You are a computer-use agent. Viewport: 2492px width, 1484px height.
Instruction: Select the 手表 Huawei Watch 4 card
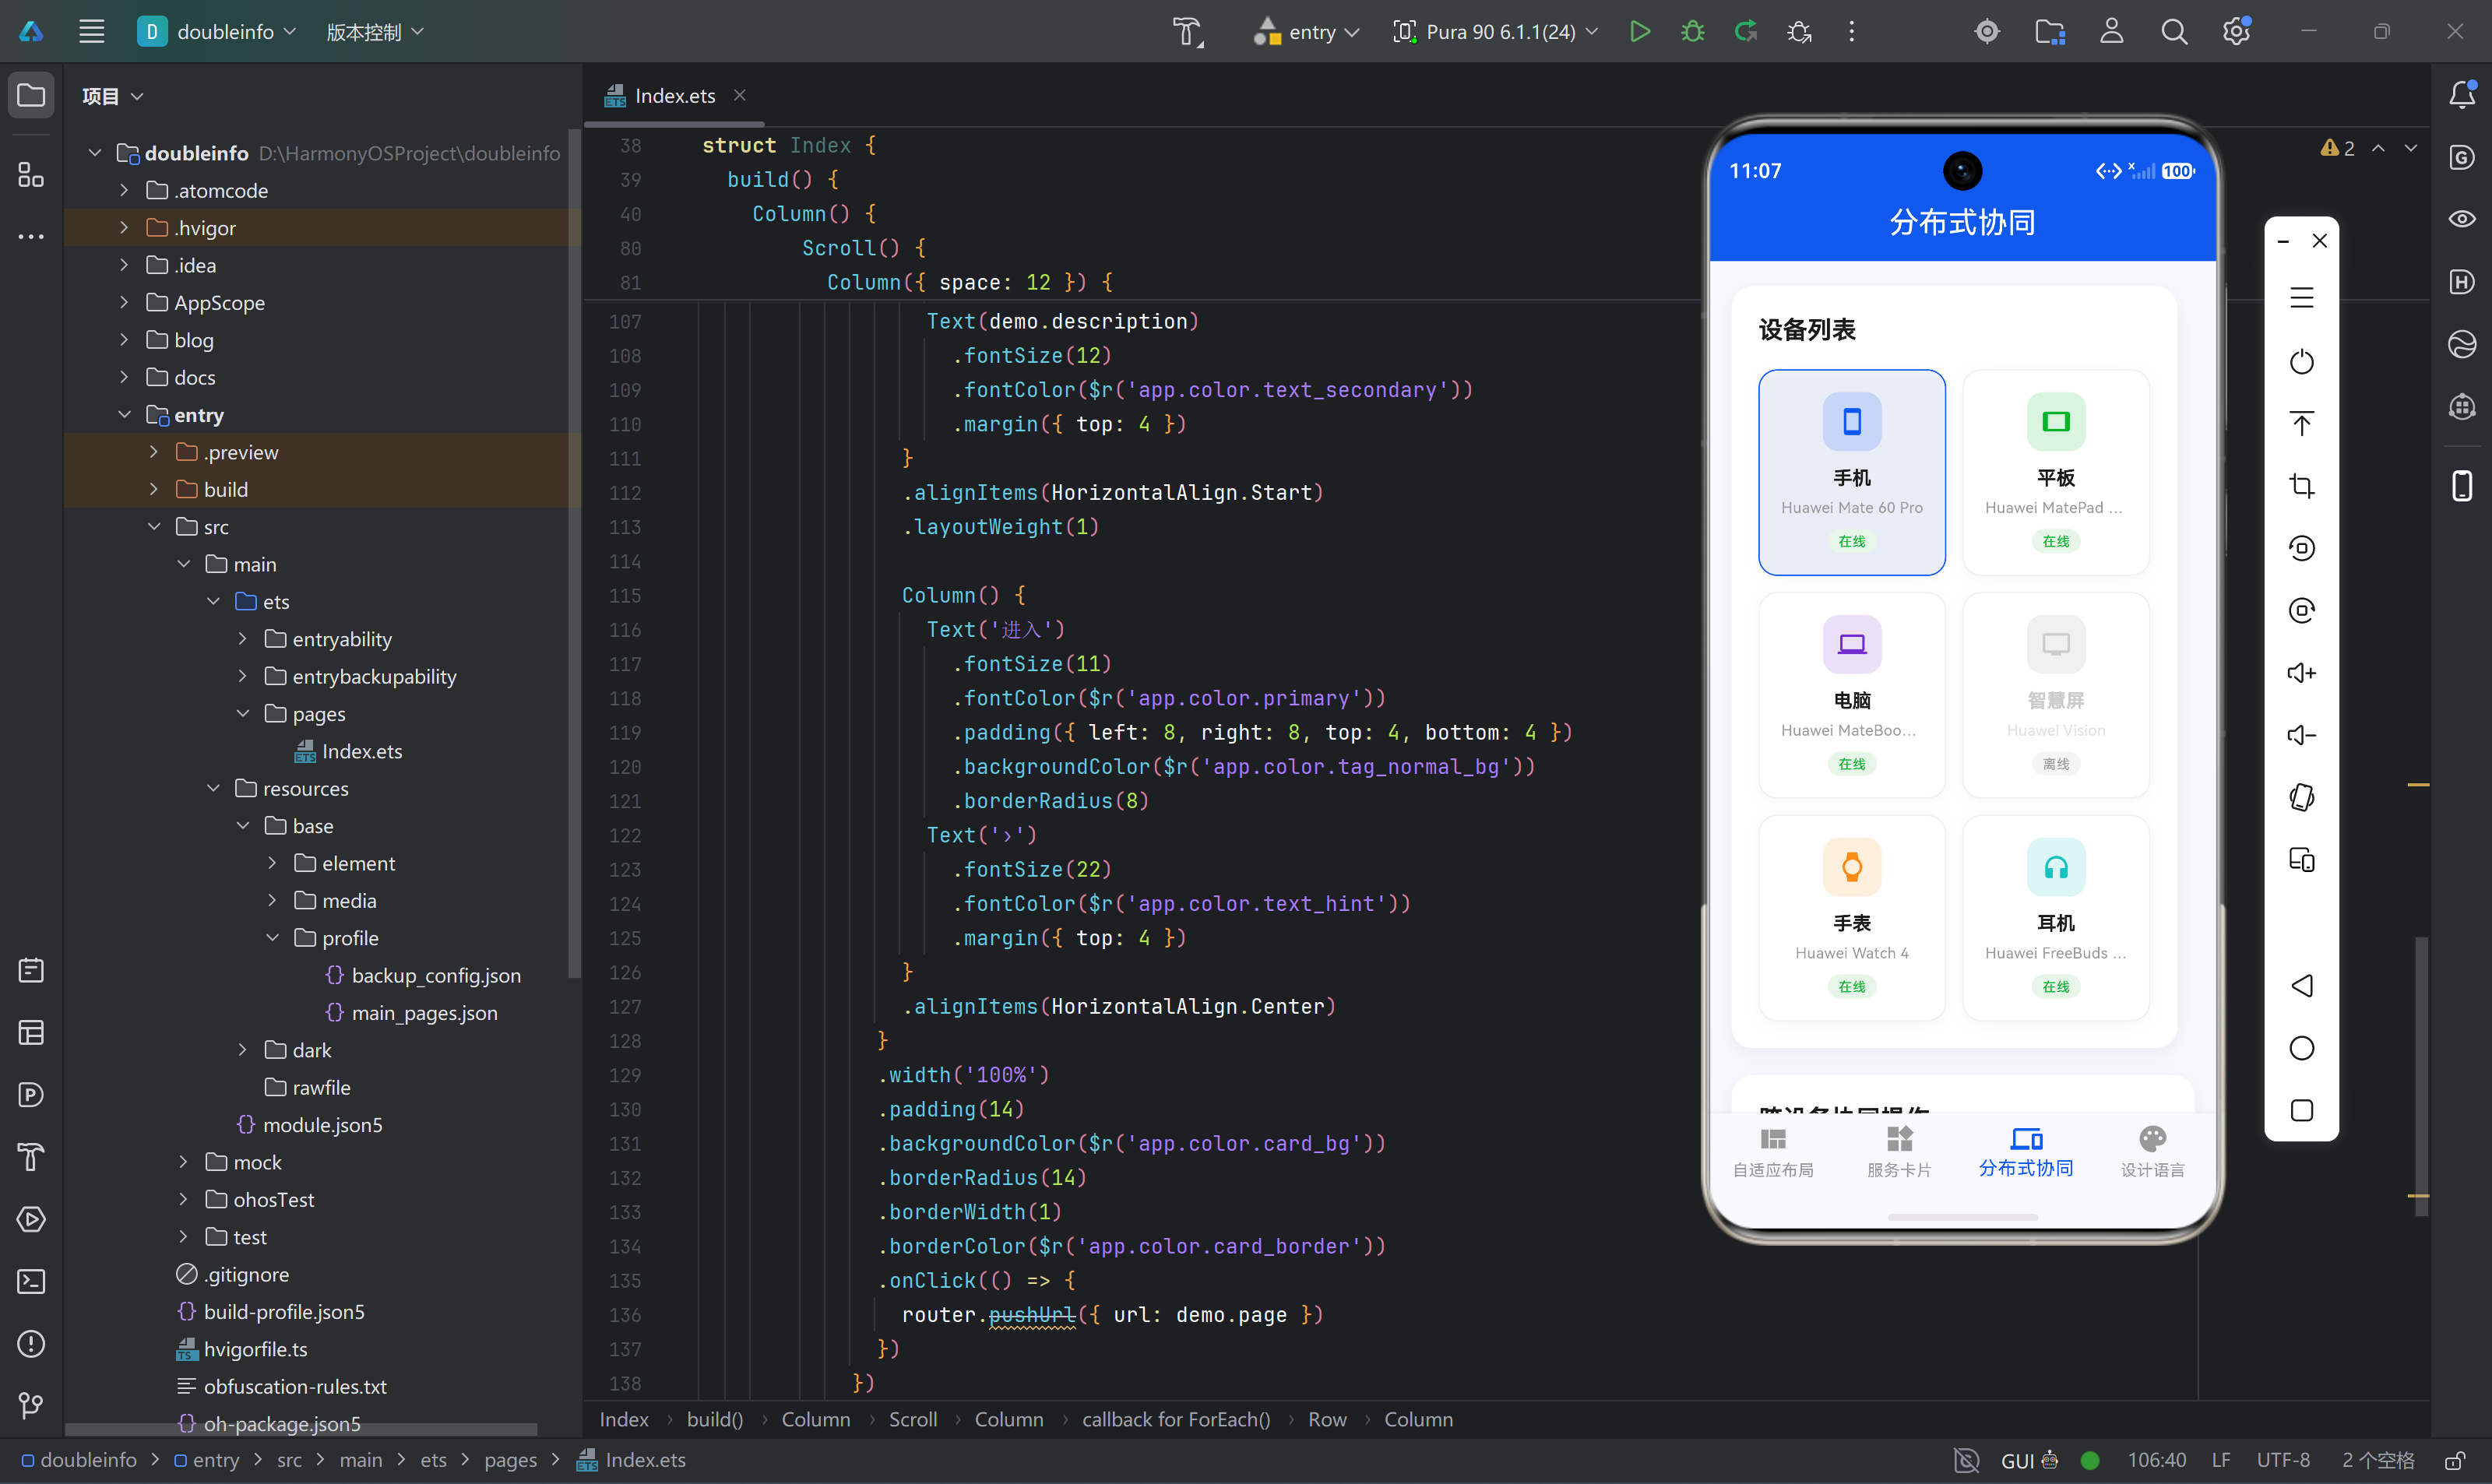pyautogui.click(x=1851, y=918)
